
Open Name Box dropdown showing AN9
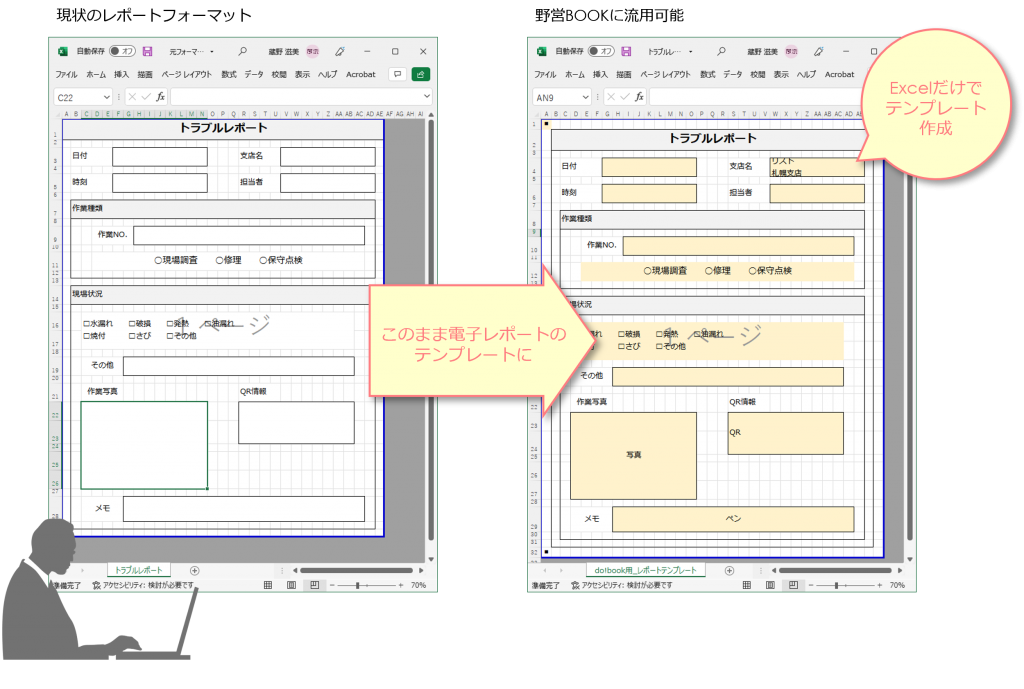(x=585, y=97)
